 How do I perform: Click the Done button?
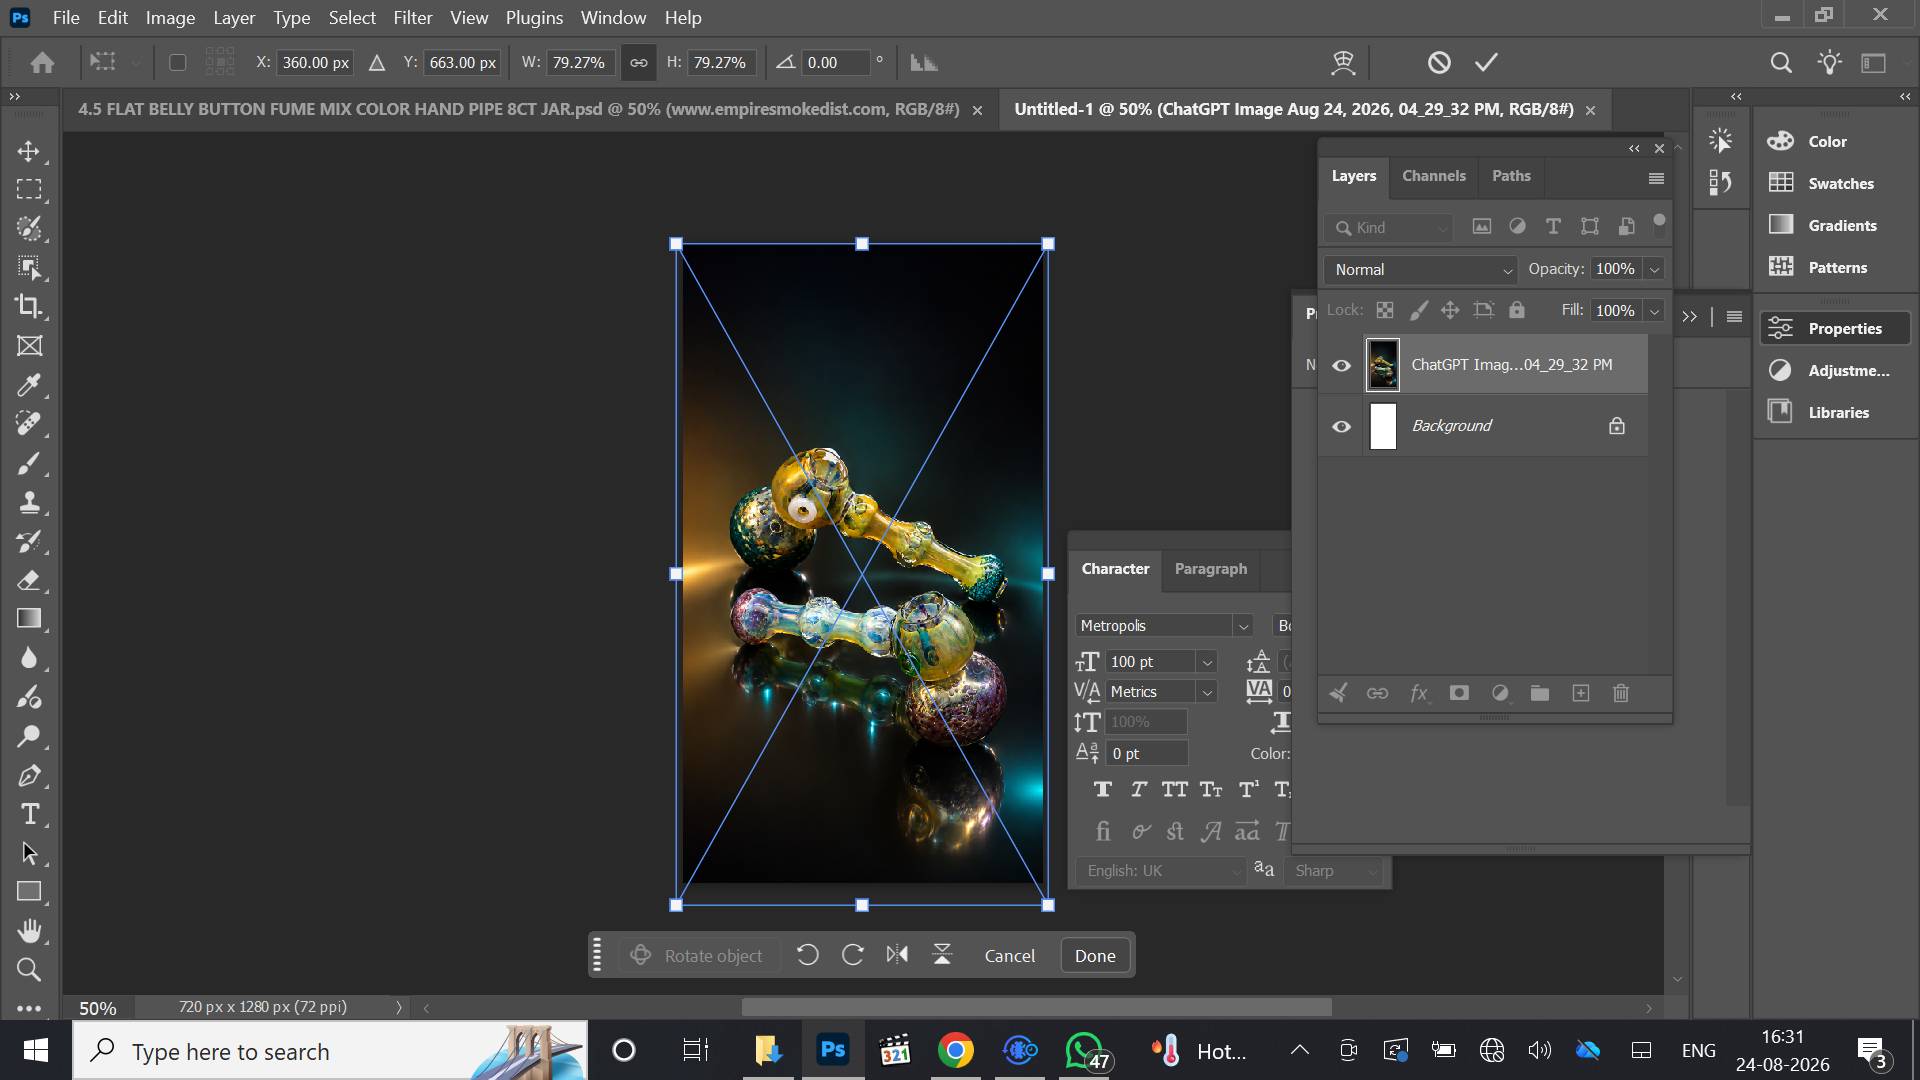click(1095, 955)
